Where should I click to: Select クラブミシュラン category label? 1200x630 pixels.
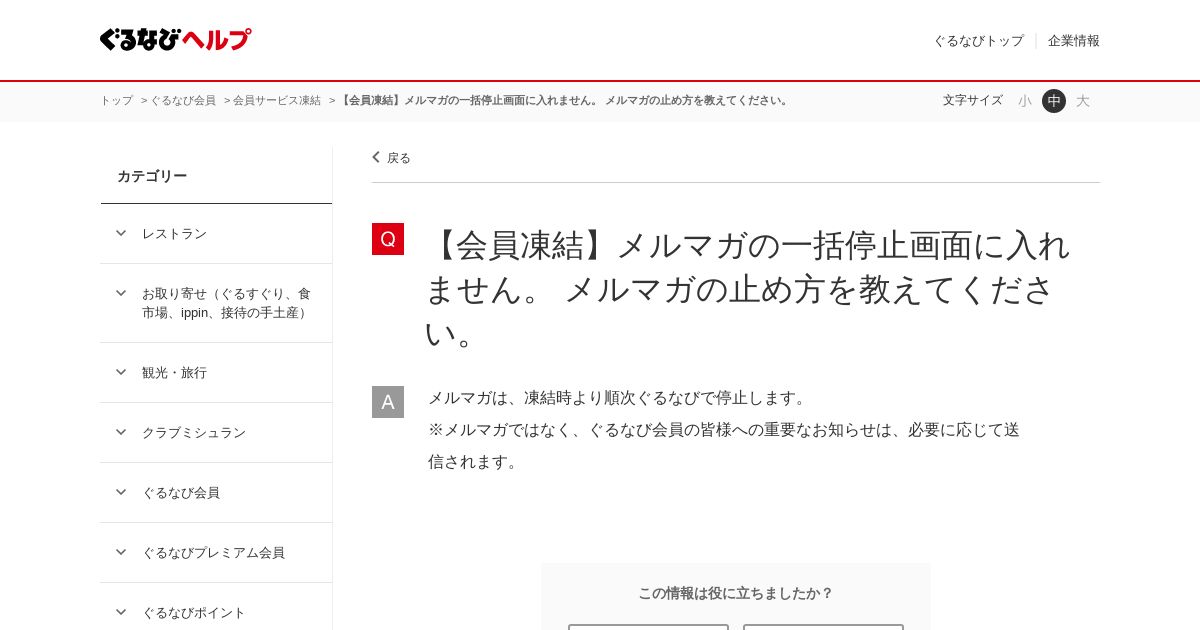[x=194, y=433]
